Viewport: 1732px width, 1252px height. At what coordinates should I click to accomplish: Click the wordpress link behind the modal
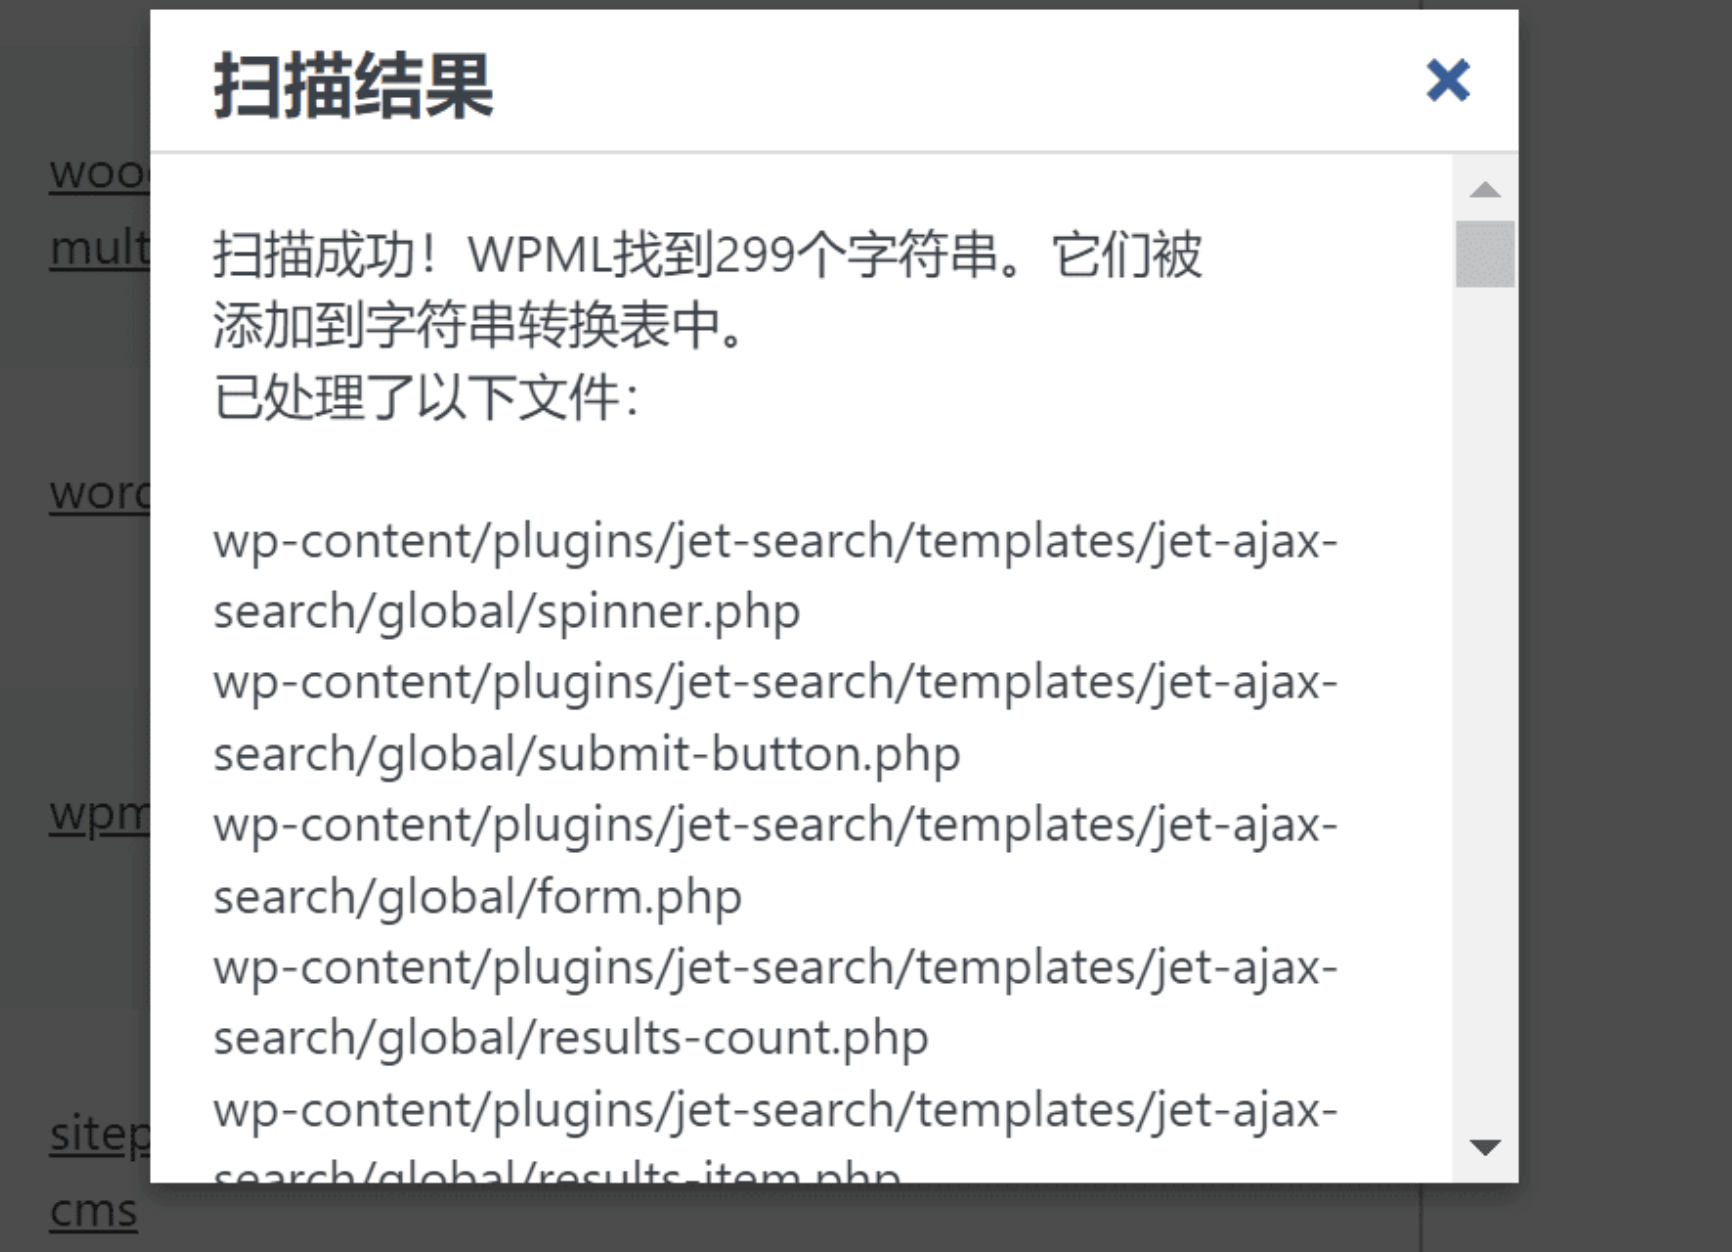95,493
